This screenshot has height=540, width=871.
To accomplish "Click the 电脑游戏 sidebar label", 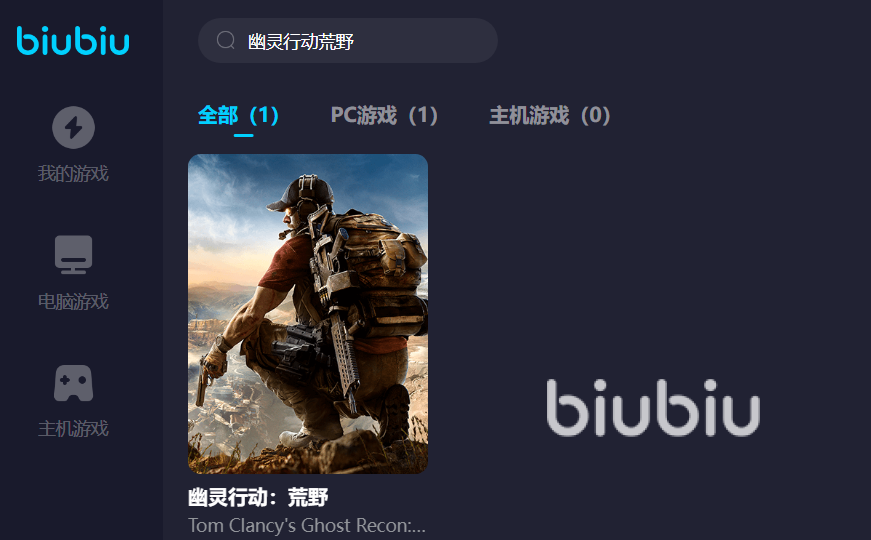I will (x=73, y=301).
